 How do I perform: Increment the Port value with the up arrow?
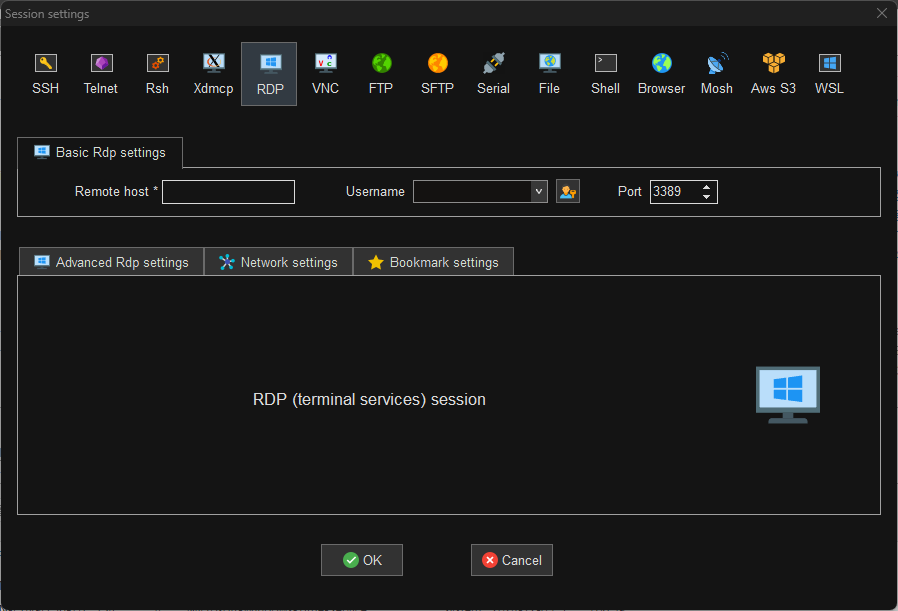click(x=707, y=186)
